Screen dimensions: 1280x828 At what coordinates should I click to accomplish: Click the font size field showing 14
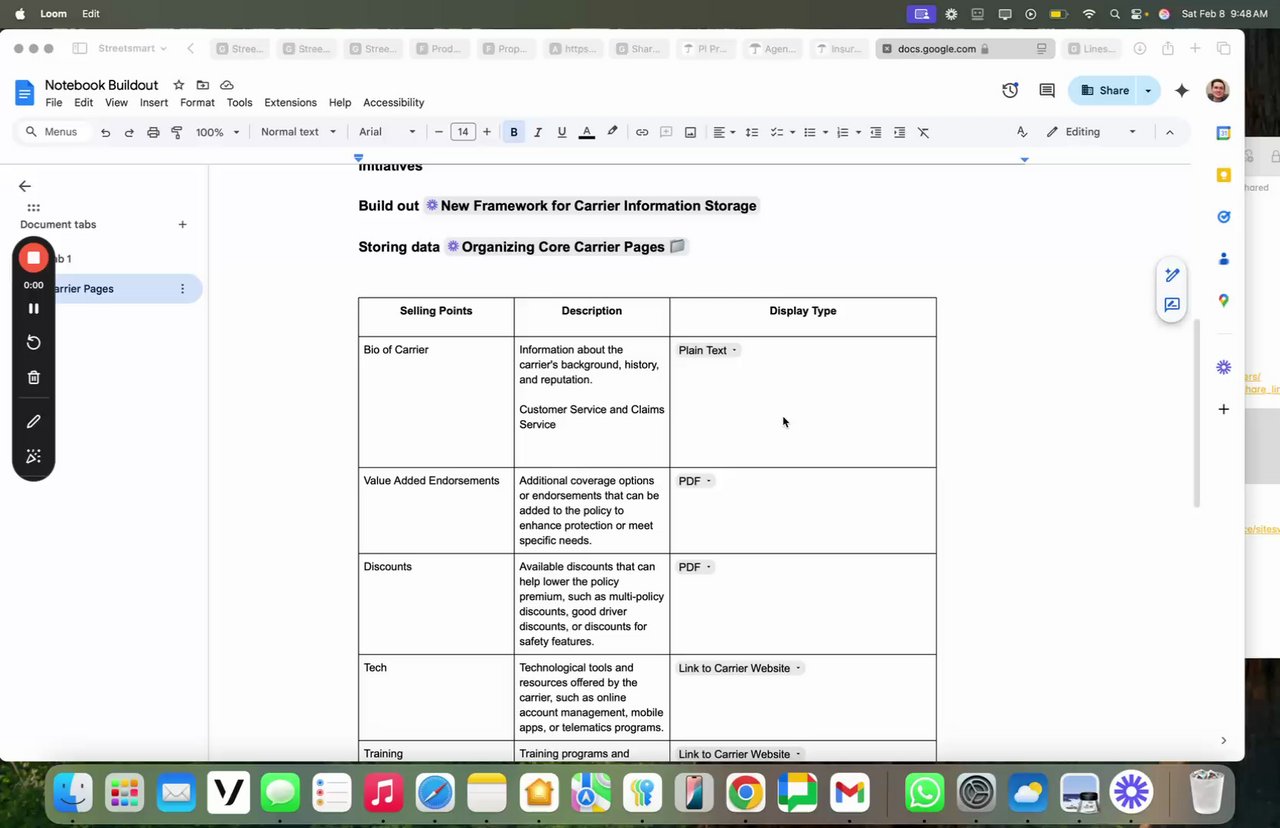463,132
